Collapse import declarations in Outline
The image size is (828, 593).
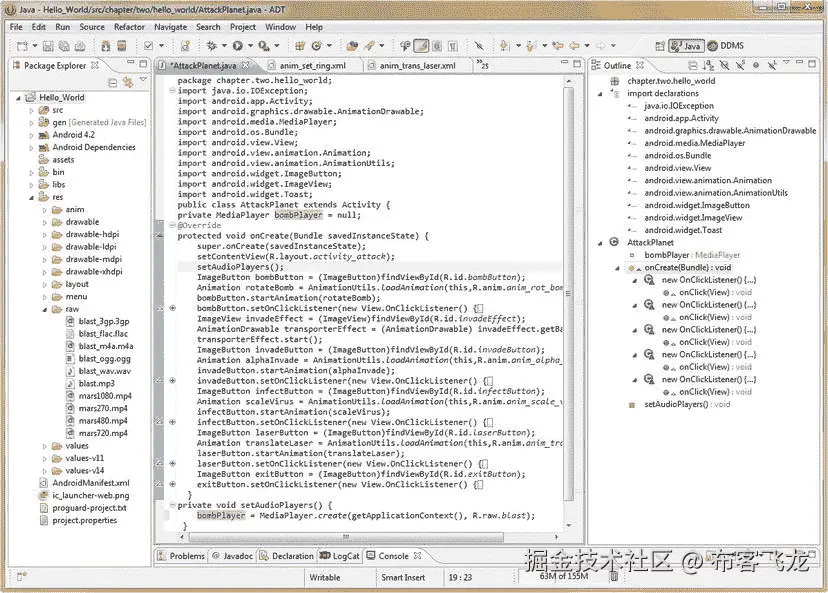(600, 93)
